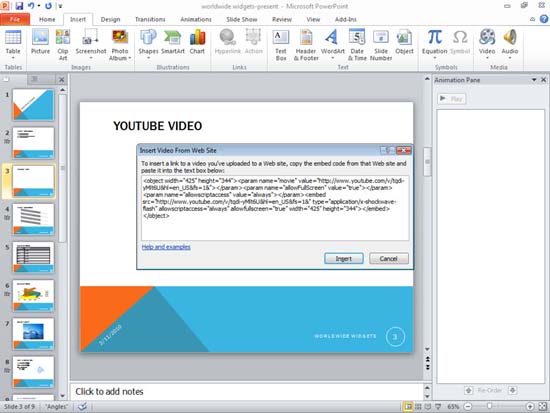550x413 pixels.
Task: Click the spell check icon in status bar
Action: click(x=83, y=407)
